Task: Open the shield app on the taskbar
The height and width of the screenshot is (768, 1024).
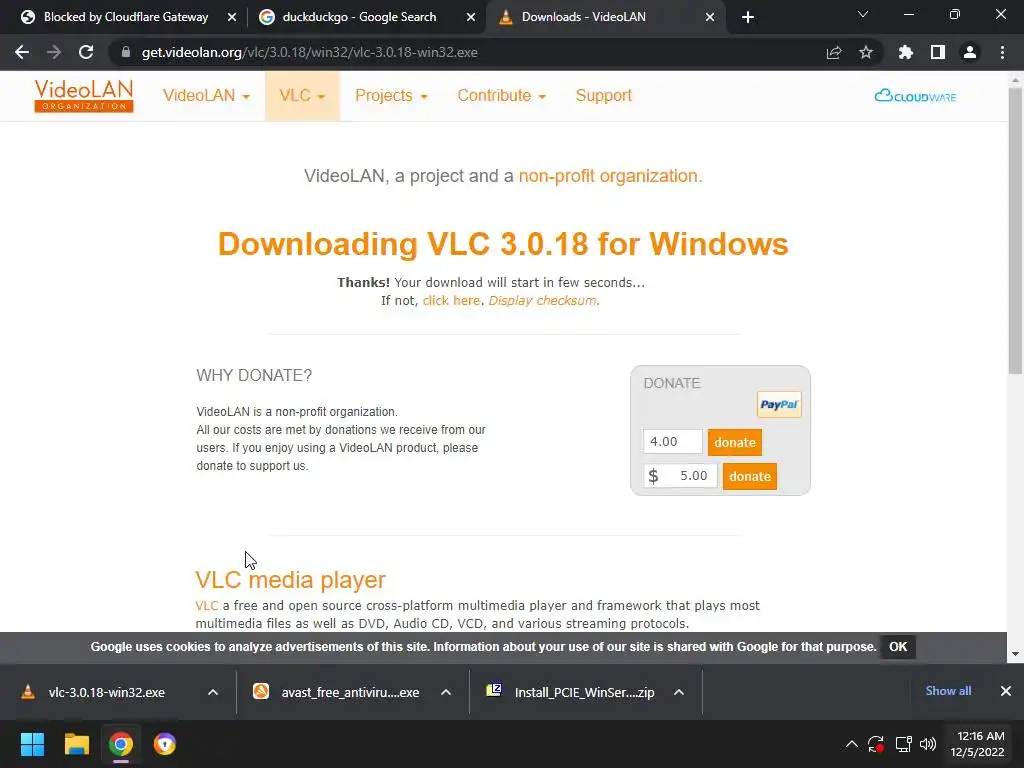Action: 165,744
